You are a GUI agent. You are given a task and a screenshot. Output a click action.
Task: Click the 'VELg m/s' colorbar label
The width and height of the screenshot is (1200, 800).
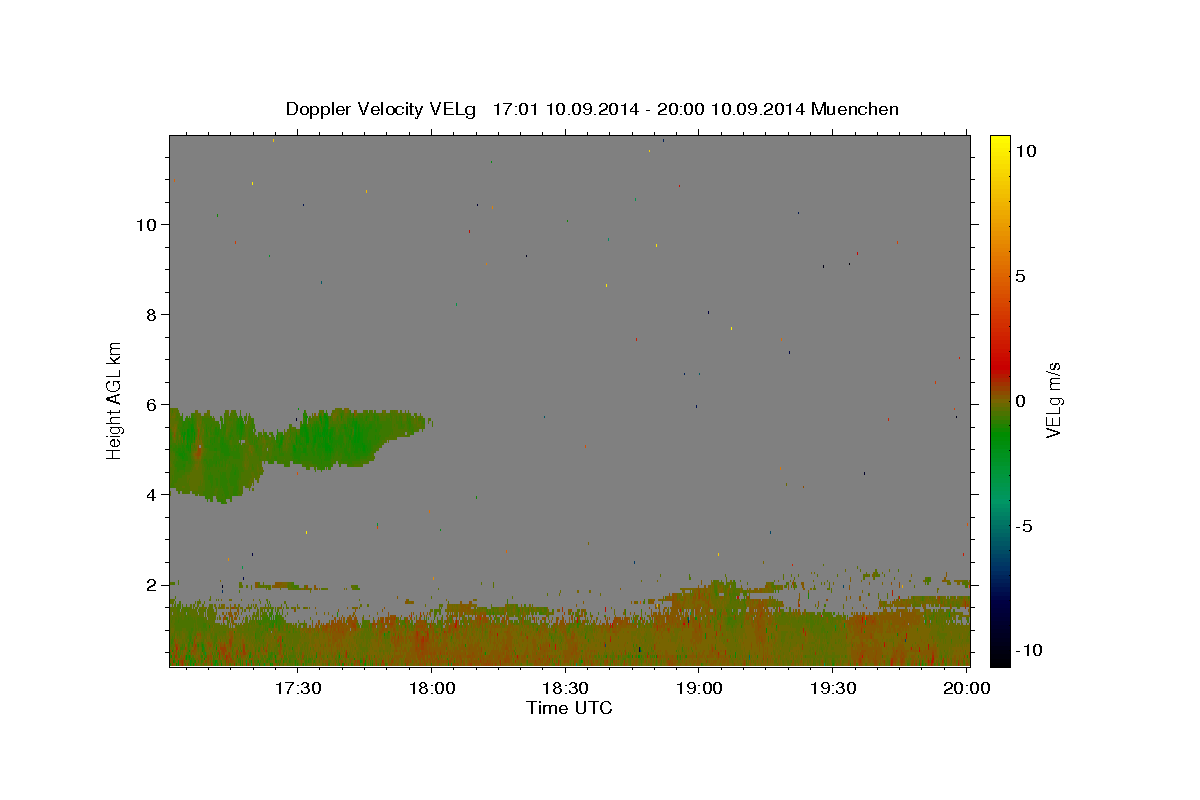[x=1053, y=400]
